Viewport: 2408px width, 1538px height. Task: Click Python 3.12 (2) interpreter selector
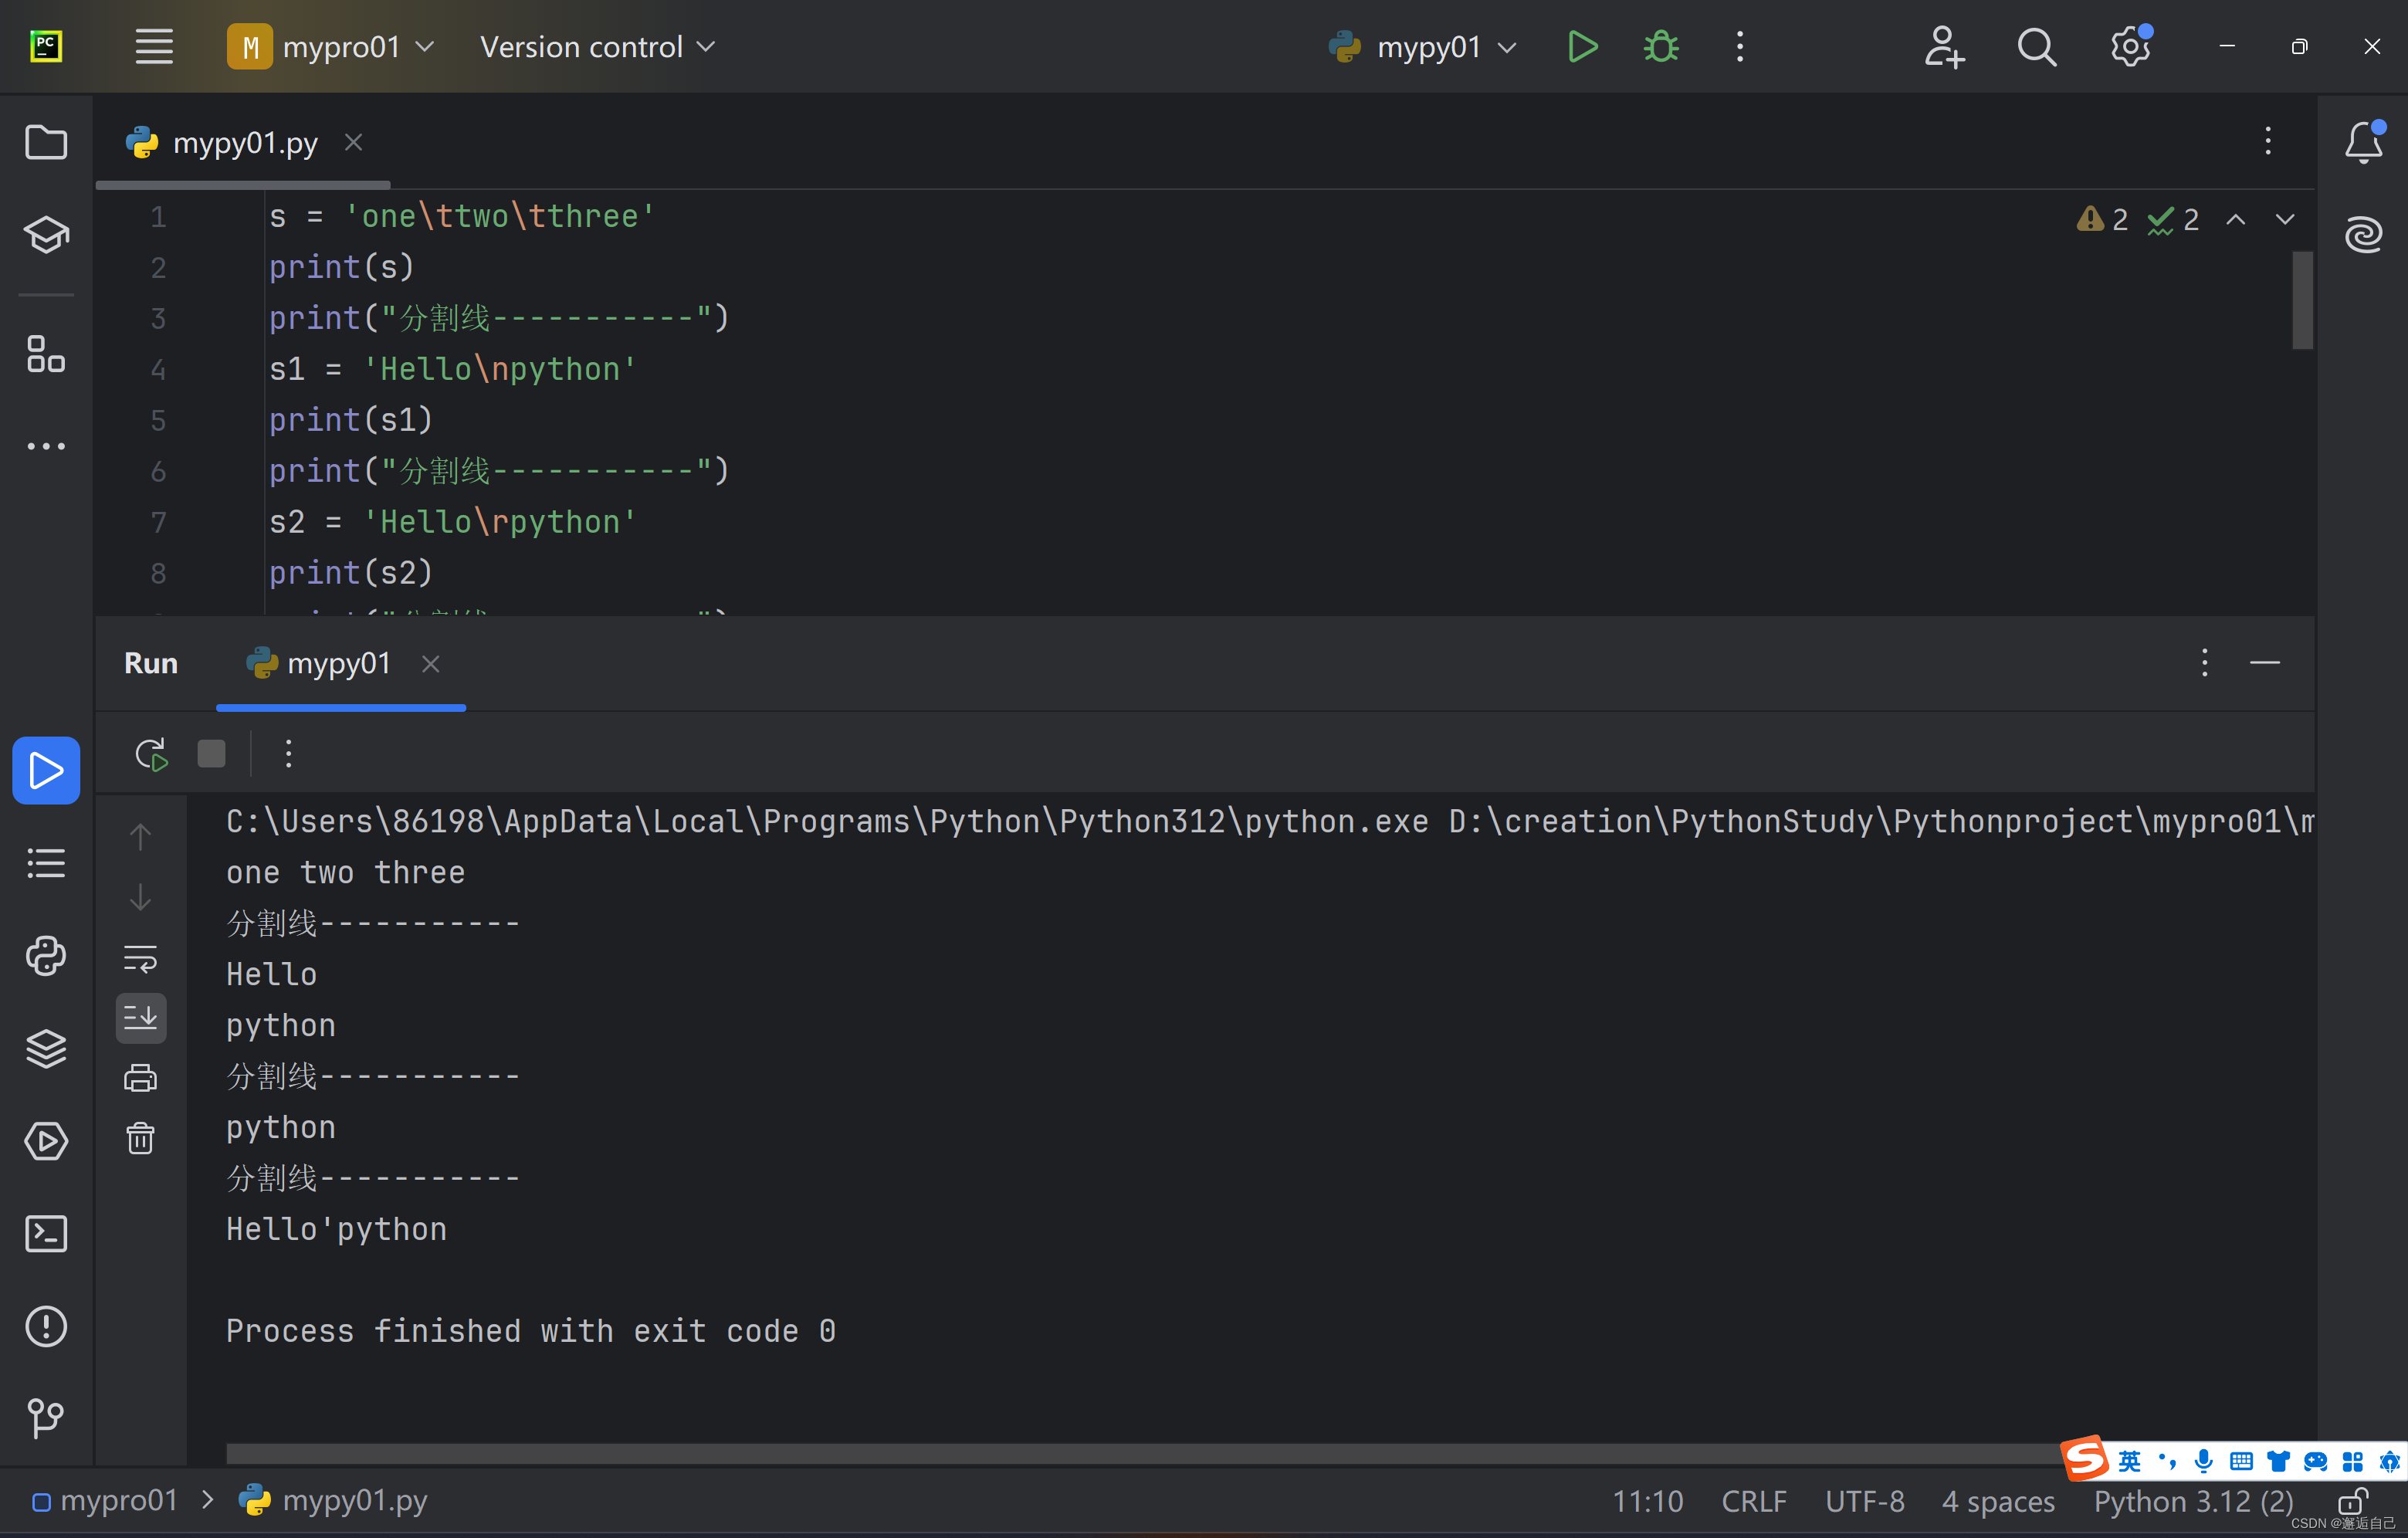[2193, 1501]
